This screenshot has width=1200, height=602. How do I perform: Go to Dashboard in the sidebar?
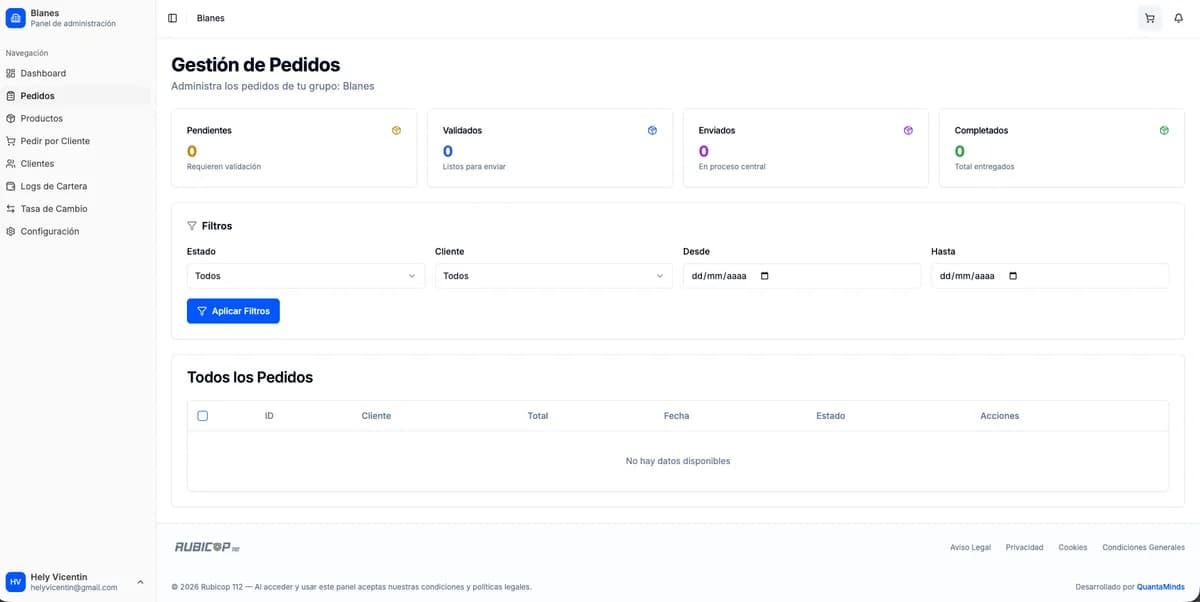click(43, 73)
